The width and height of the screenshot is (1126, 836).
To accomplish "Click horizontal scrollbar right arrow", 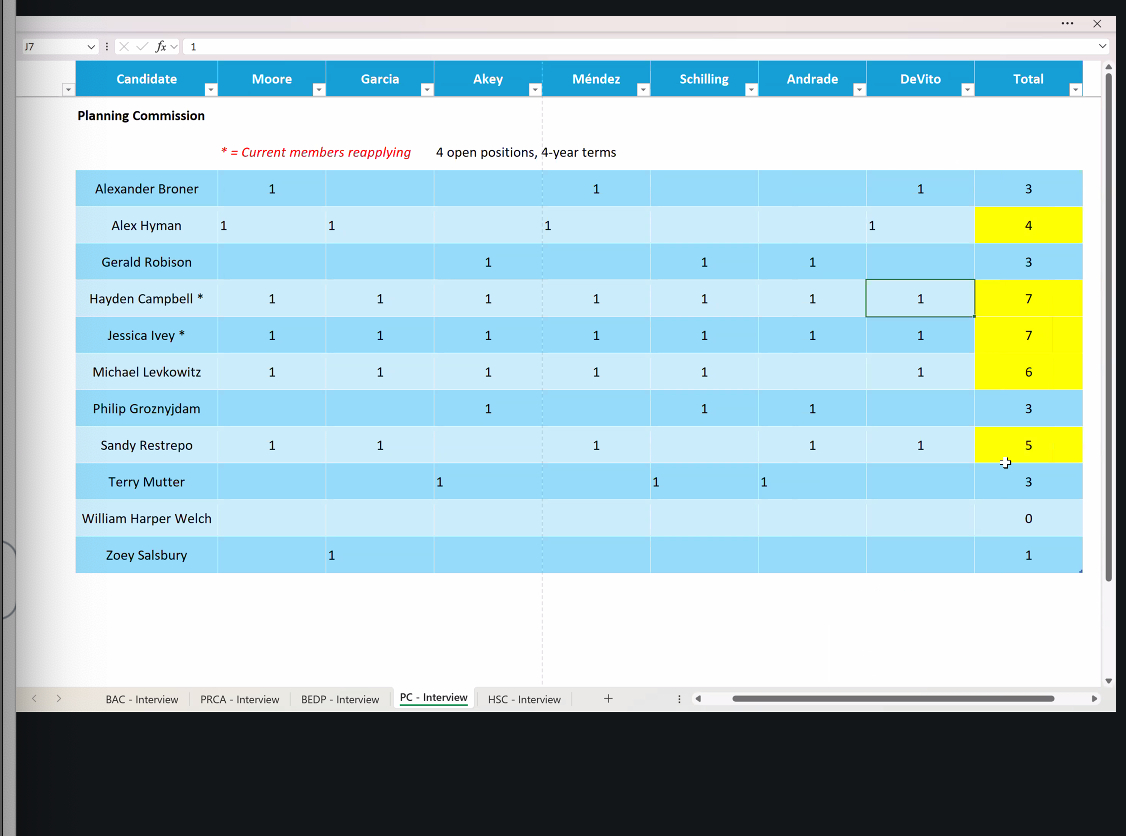I will (1094, 699).
